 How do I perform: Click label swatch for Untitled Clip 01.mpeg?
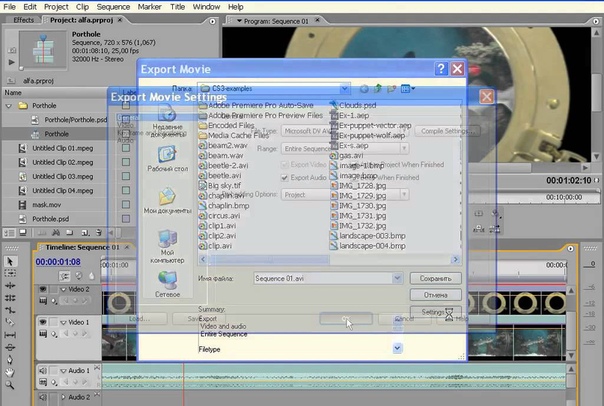(x=126, y=148)
